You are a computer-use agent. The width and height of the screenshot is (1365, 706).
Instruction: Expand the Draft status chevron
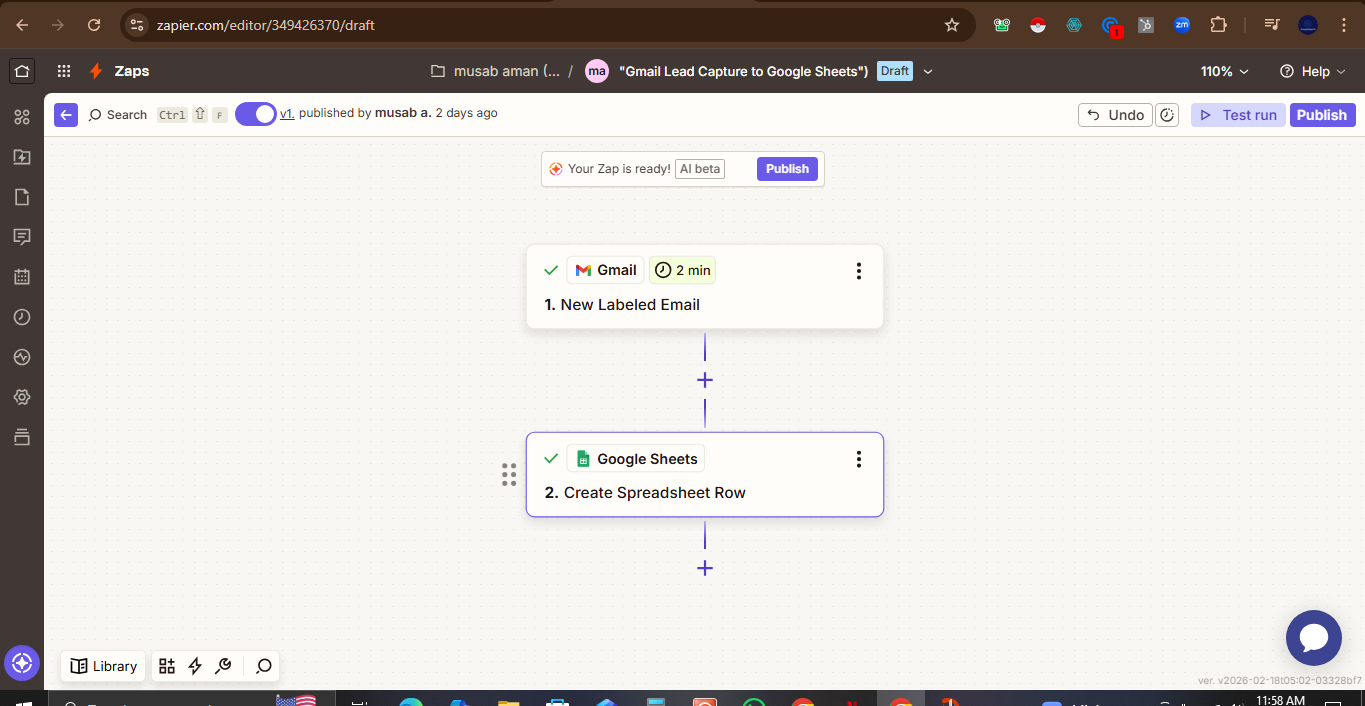point(928,71)
